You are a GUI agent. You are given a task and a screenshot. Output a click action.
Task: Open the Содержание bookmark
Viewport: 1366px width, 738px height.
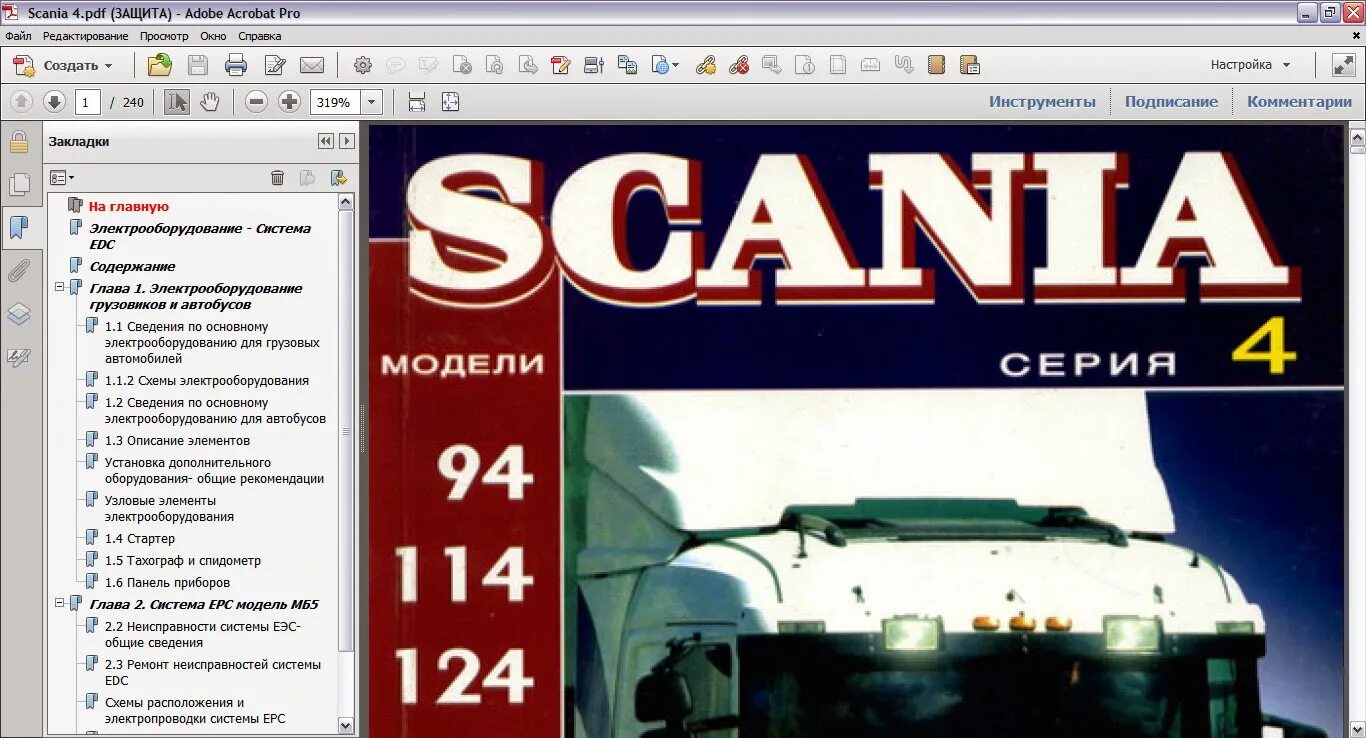132,267
